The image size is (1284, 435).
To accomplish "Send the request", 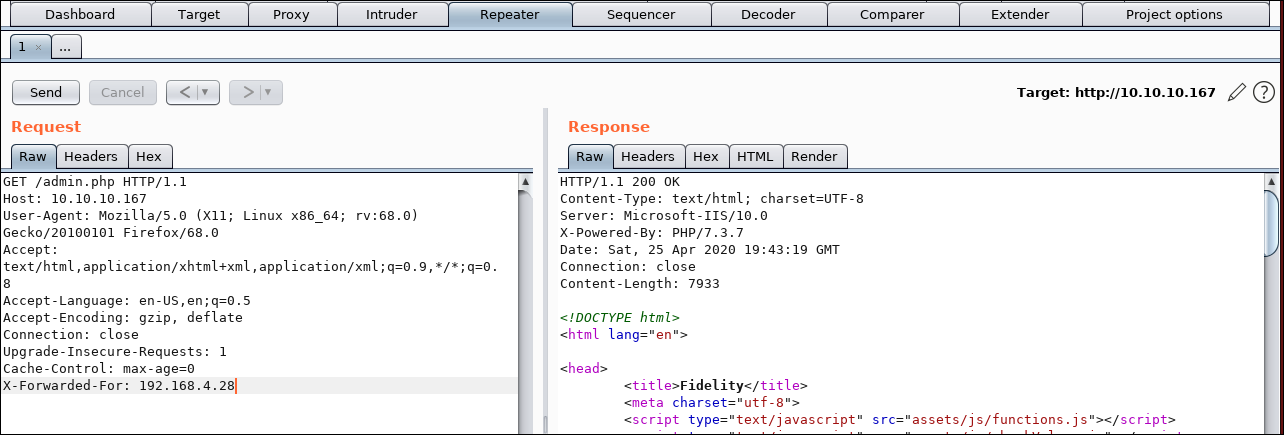I will [x=46, y=92].
